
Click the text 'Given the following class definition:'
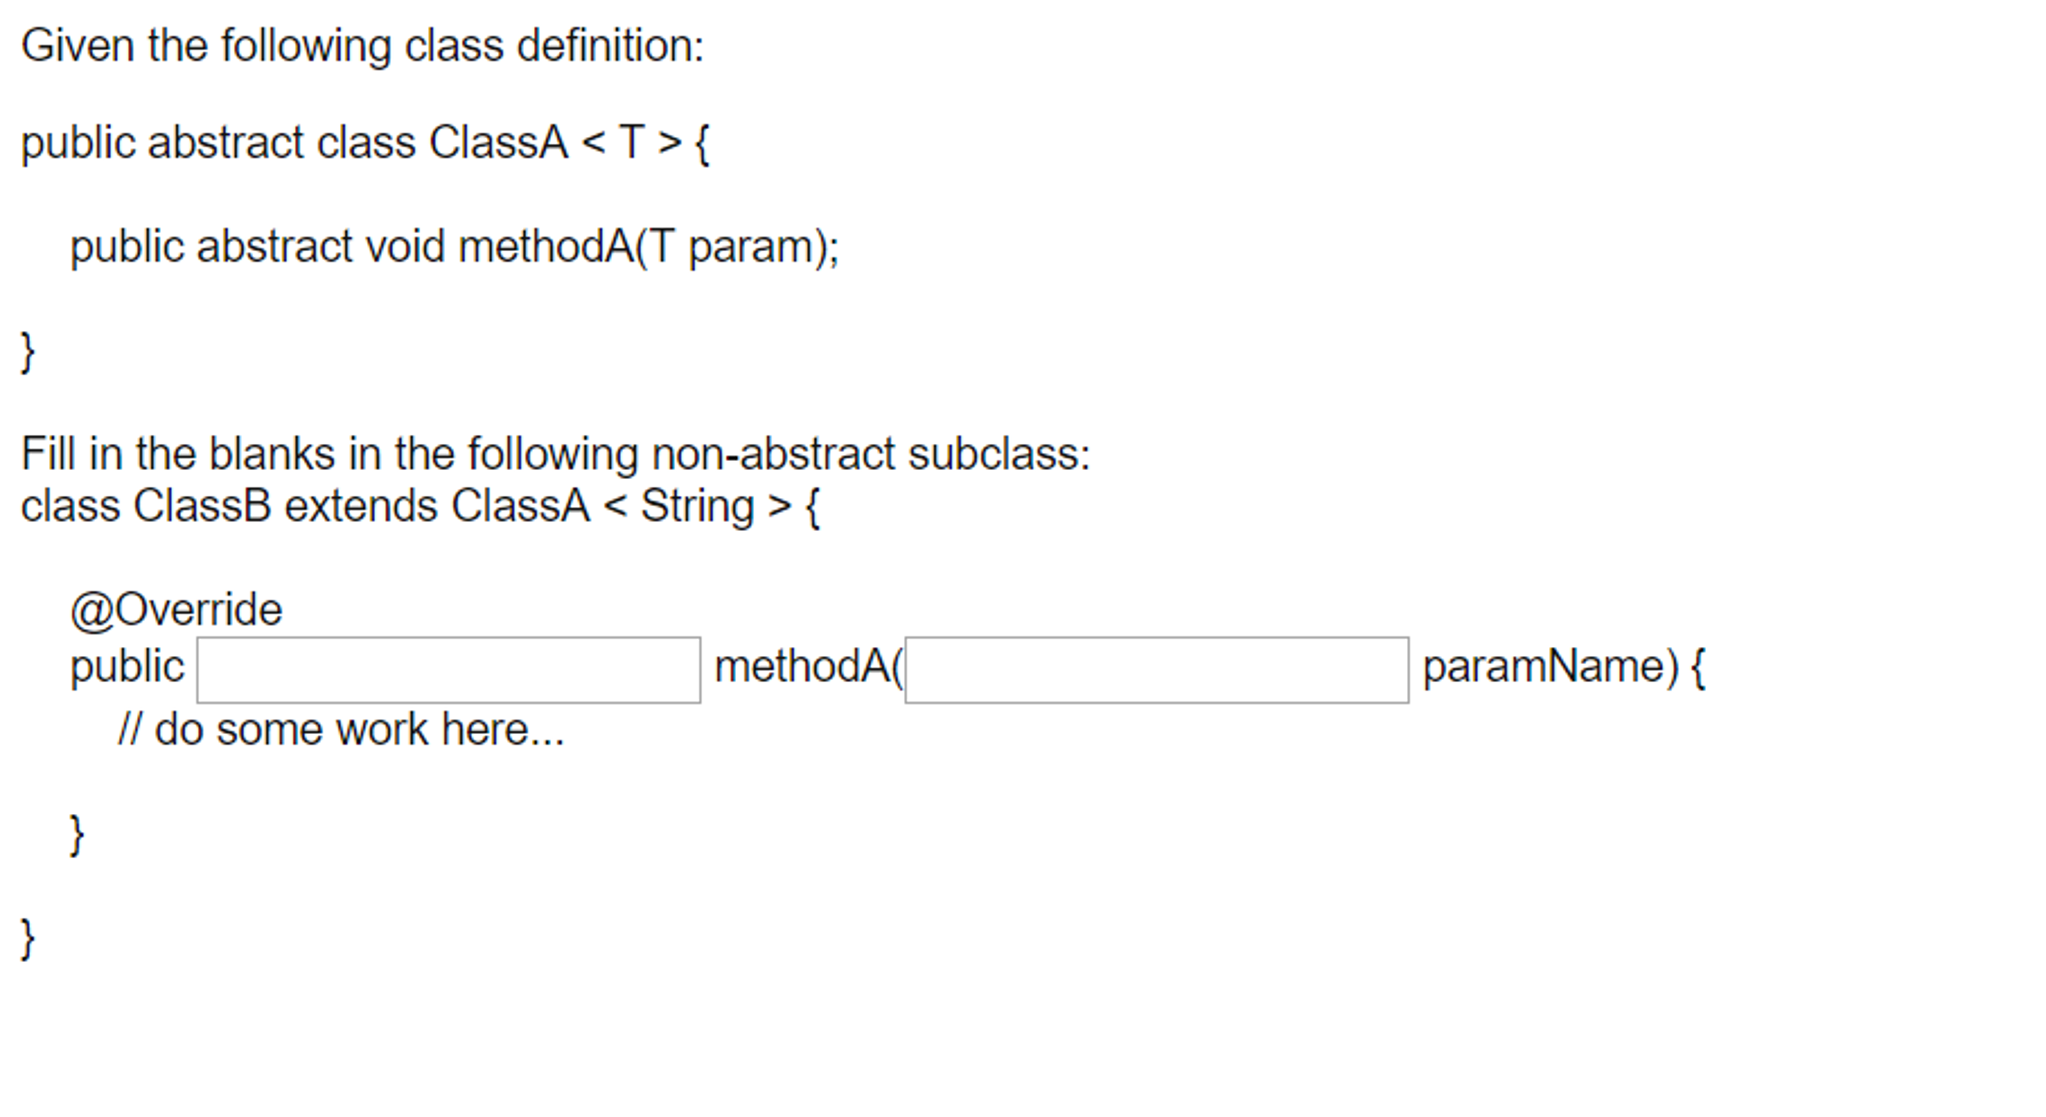tap(360, 44)
